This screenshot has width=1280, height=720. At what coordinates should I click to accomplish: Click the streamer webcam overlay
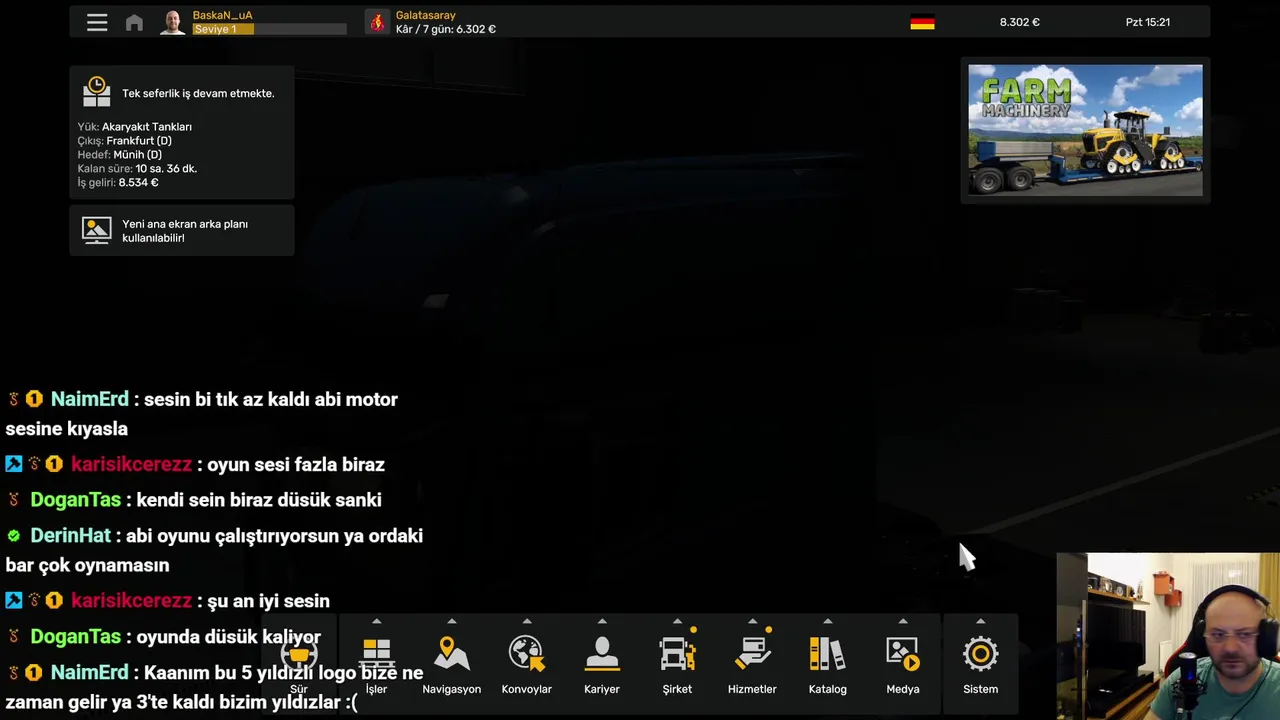[1168, 636]
